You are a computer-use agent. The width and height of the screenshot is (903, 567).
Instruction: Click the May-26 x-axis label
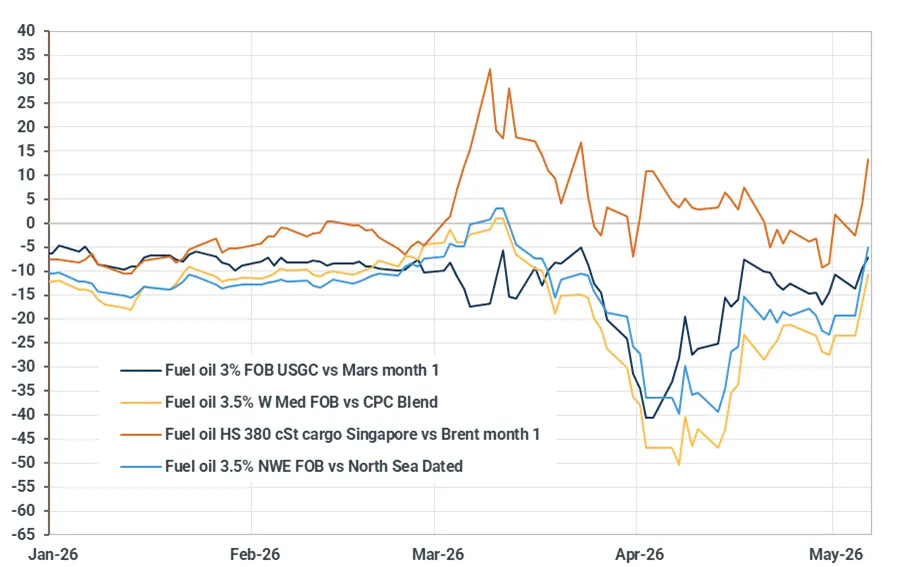tap(836, 554)
